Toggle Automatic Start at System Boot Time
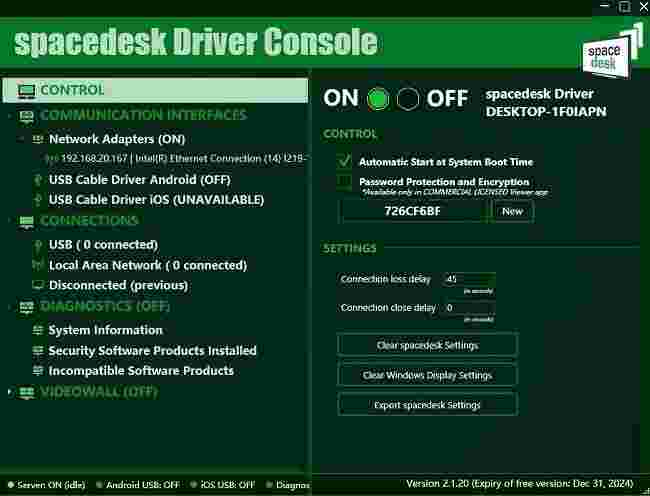The width and height of the screenshot is (650, 496). coord(344,161)
